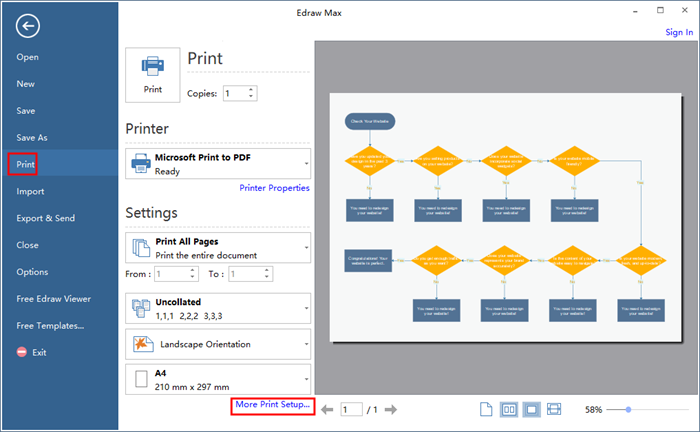Open Export & Send page

click(46, 218)
